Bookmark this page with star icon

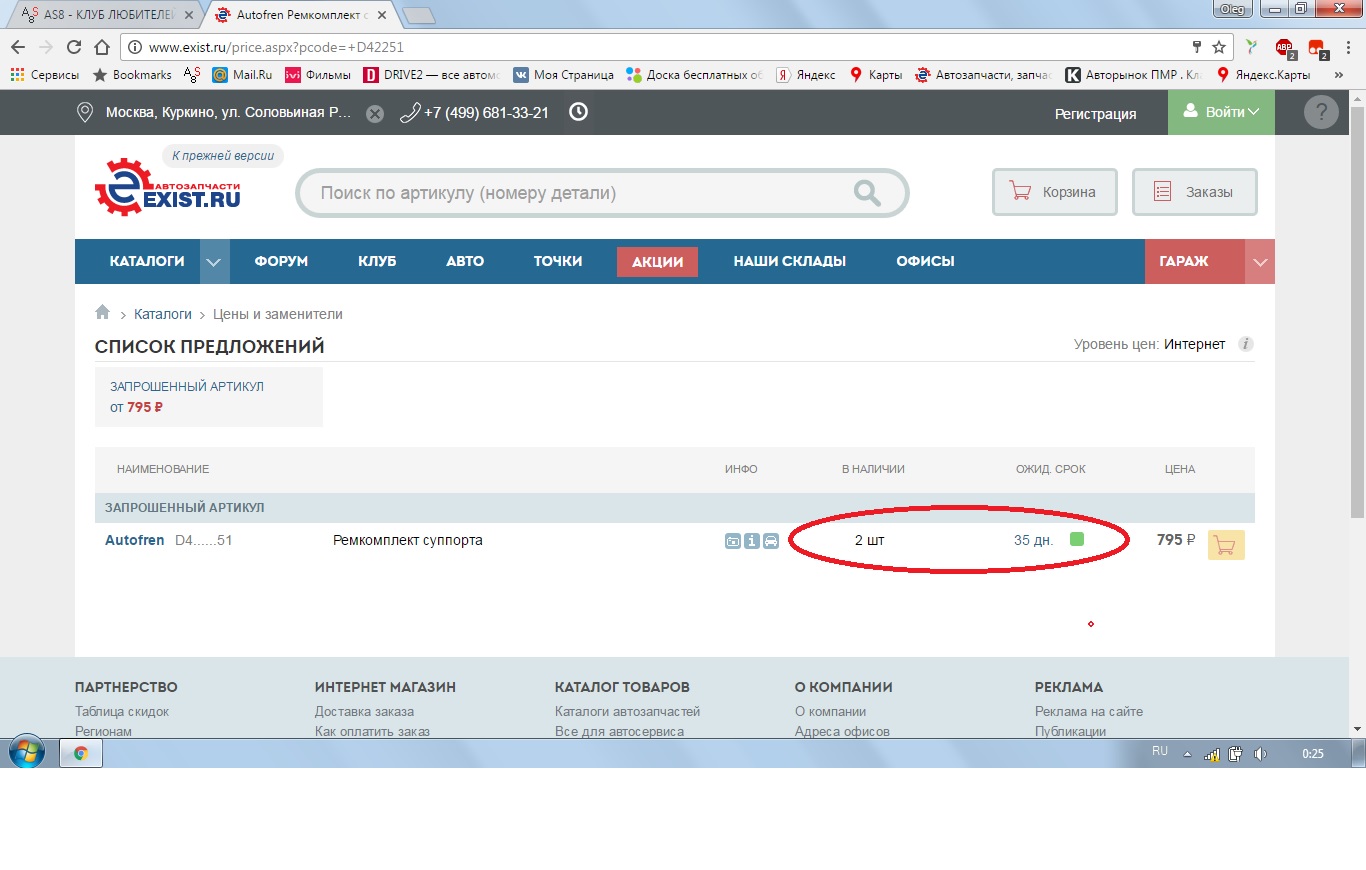pos(1219,47)
